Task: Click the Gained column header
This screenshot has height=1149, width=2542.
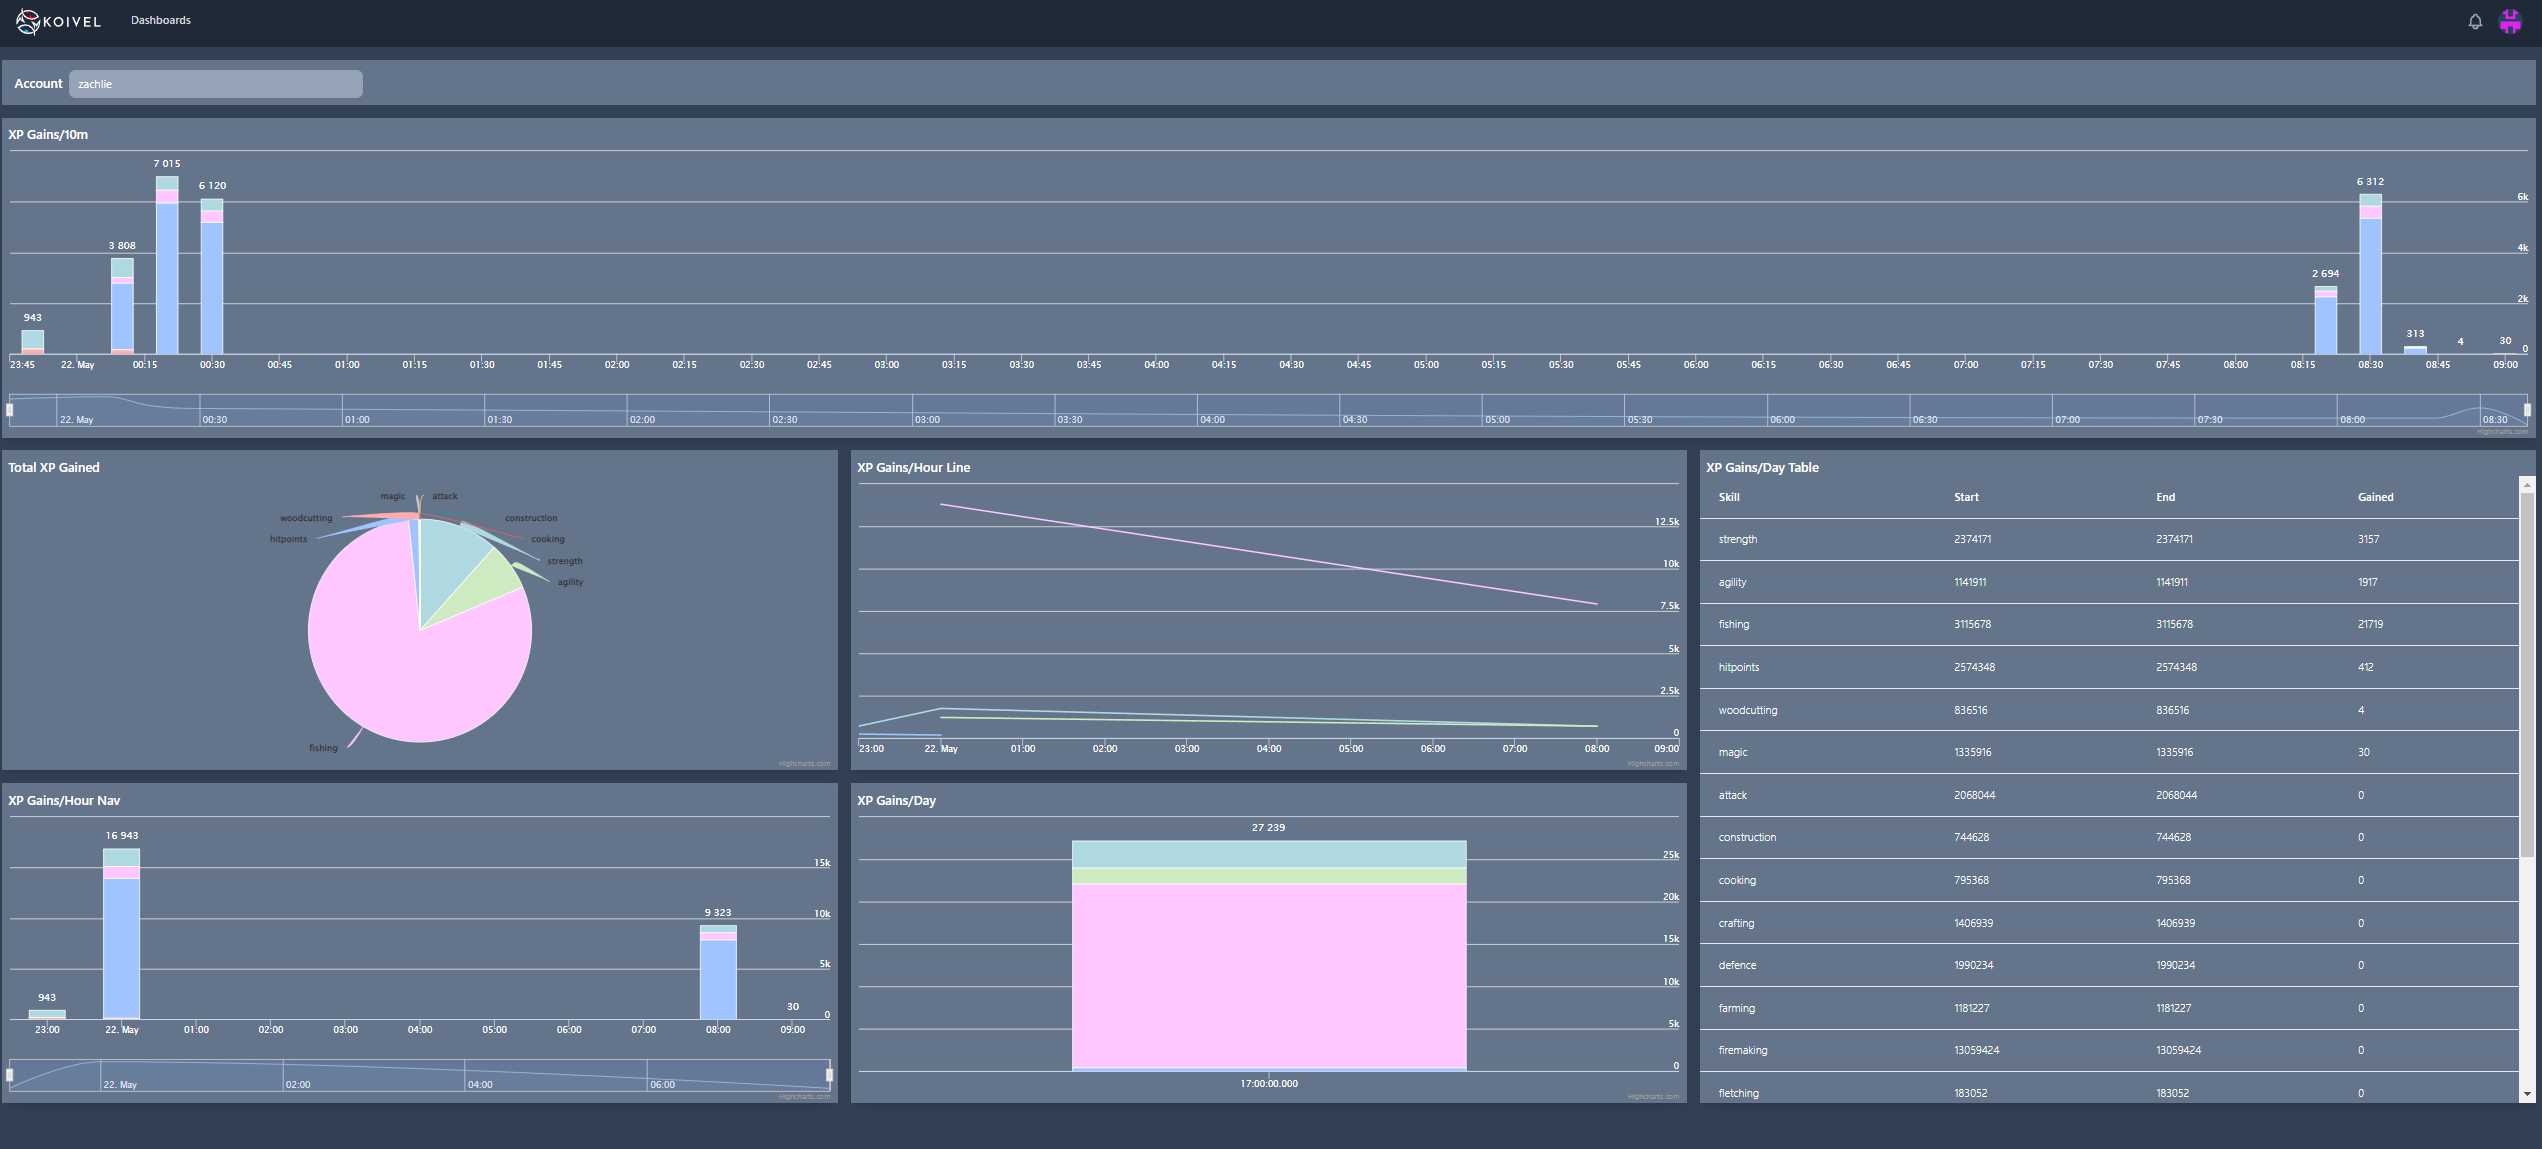Action: click(2375, 497)
